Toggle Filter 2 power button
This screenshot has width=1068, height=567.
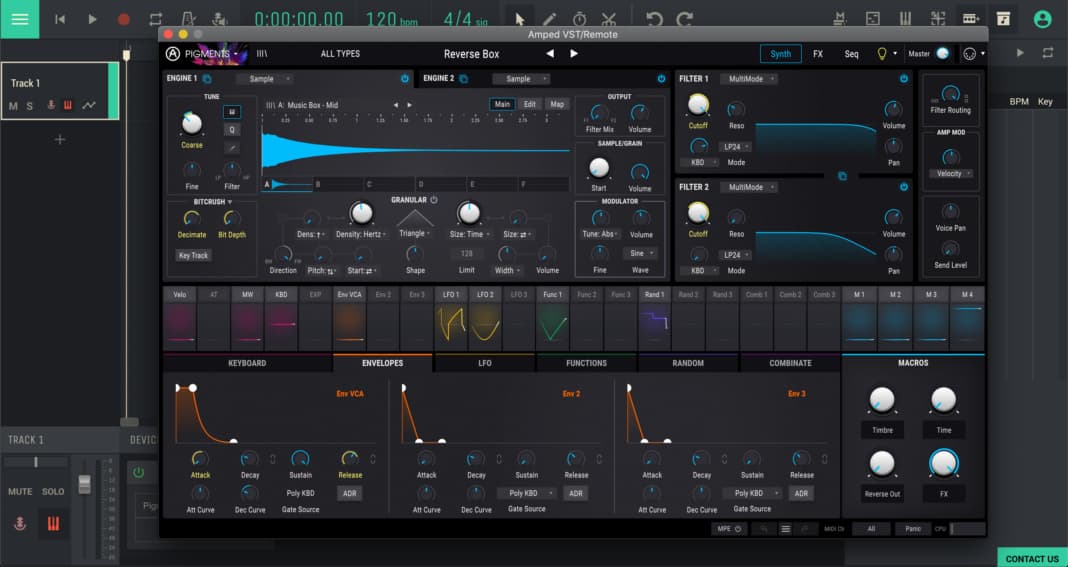(904, 187)
